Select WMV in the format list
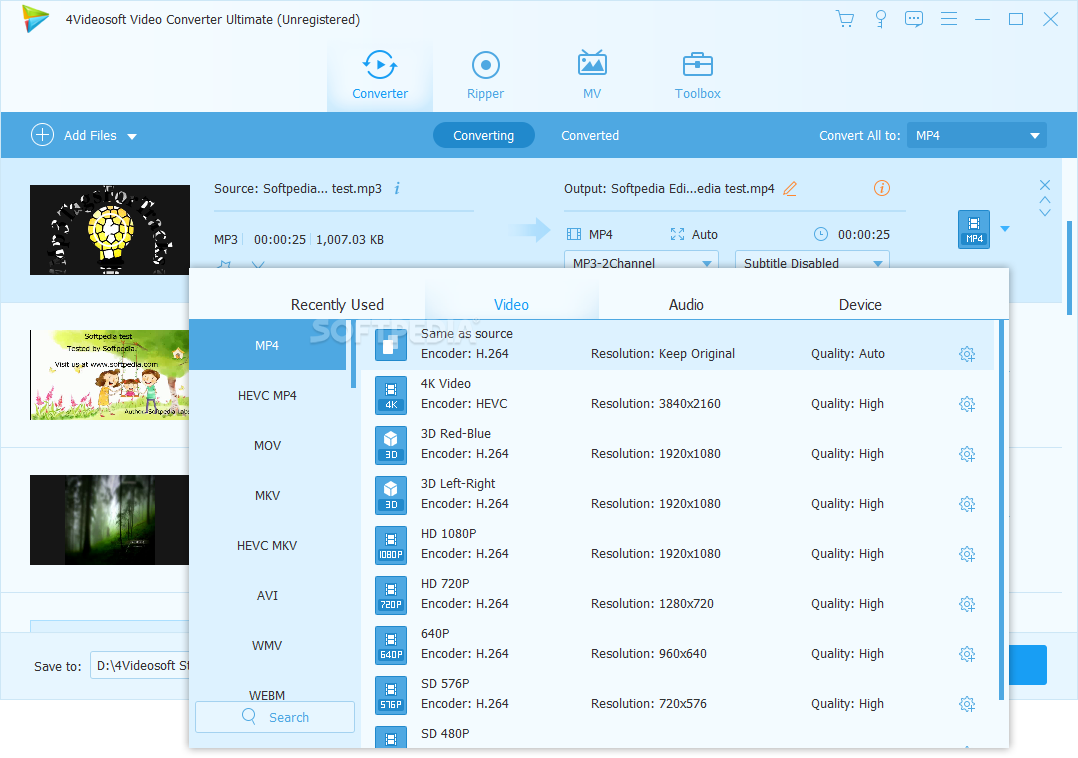Image resolution: width=1078 pixels, height=758 pixels. coord(267,645)
